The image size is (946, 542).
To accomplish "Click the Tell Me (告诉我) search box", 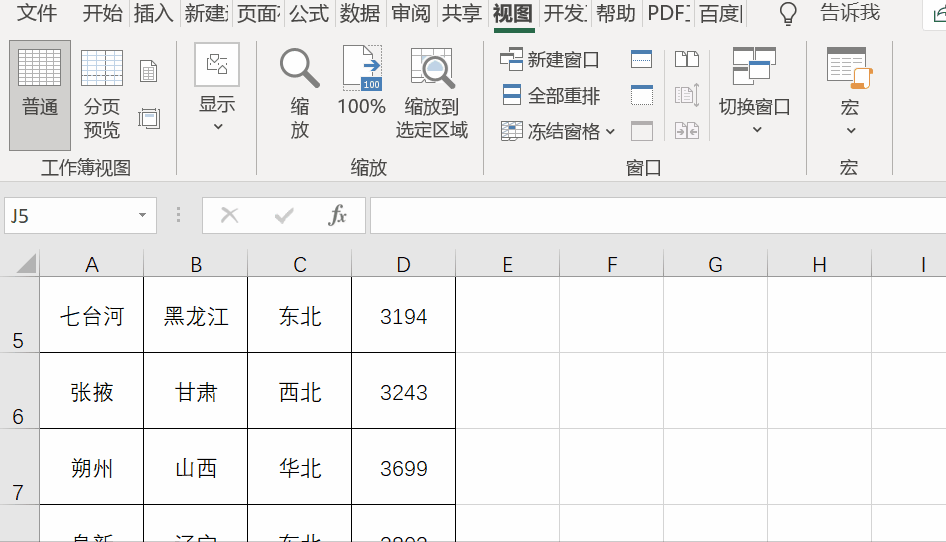I will coord(849,13).
